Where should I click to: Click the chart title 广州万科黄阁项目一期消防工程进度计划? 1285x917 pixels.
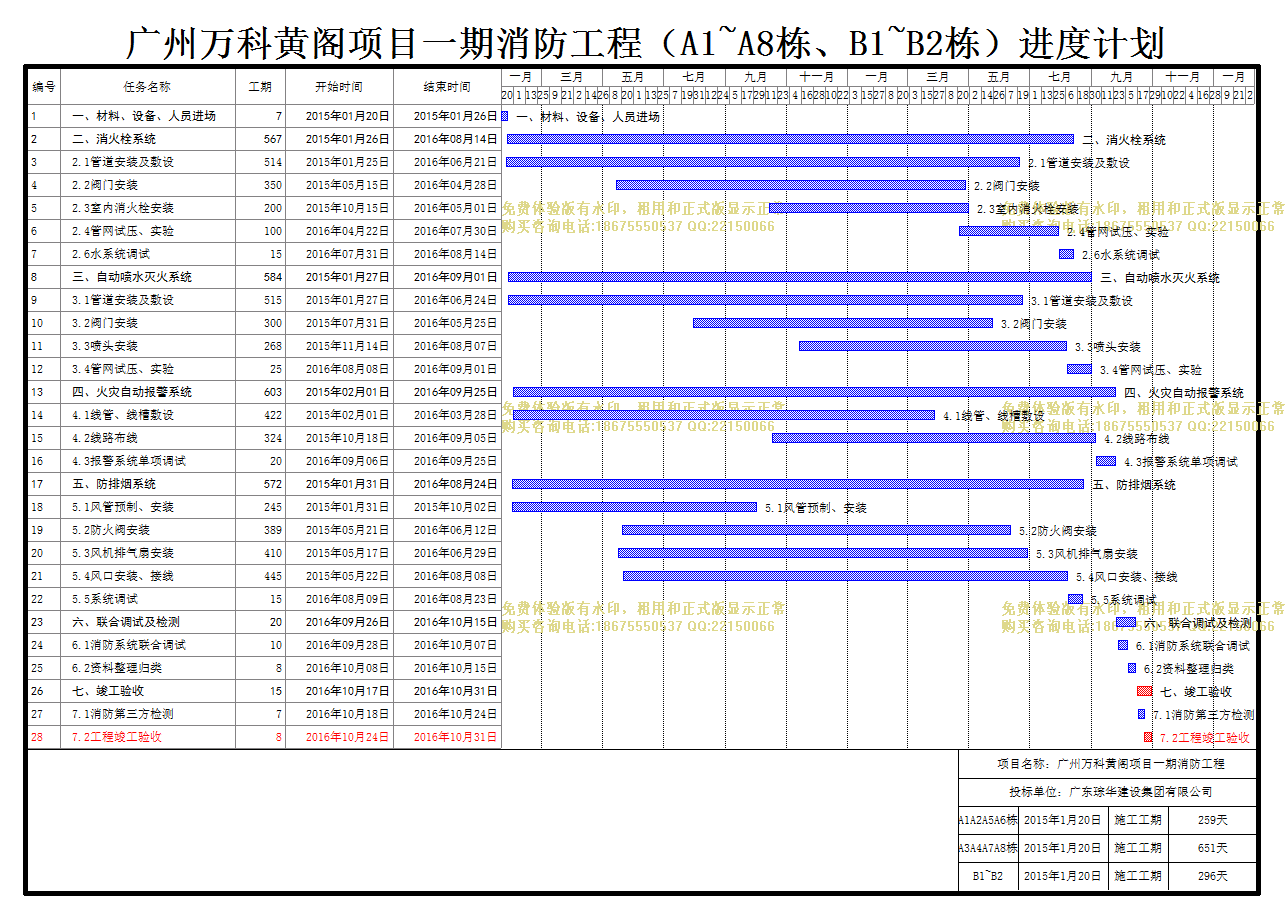[x=645, y=43]
